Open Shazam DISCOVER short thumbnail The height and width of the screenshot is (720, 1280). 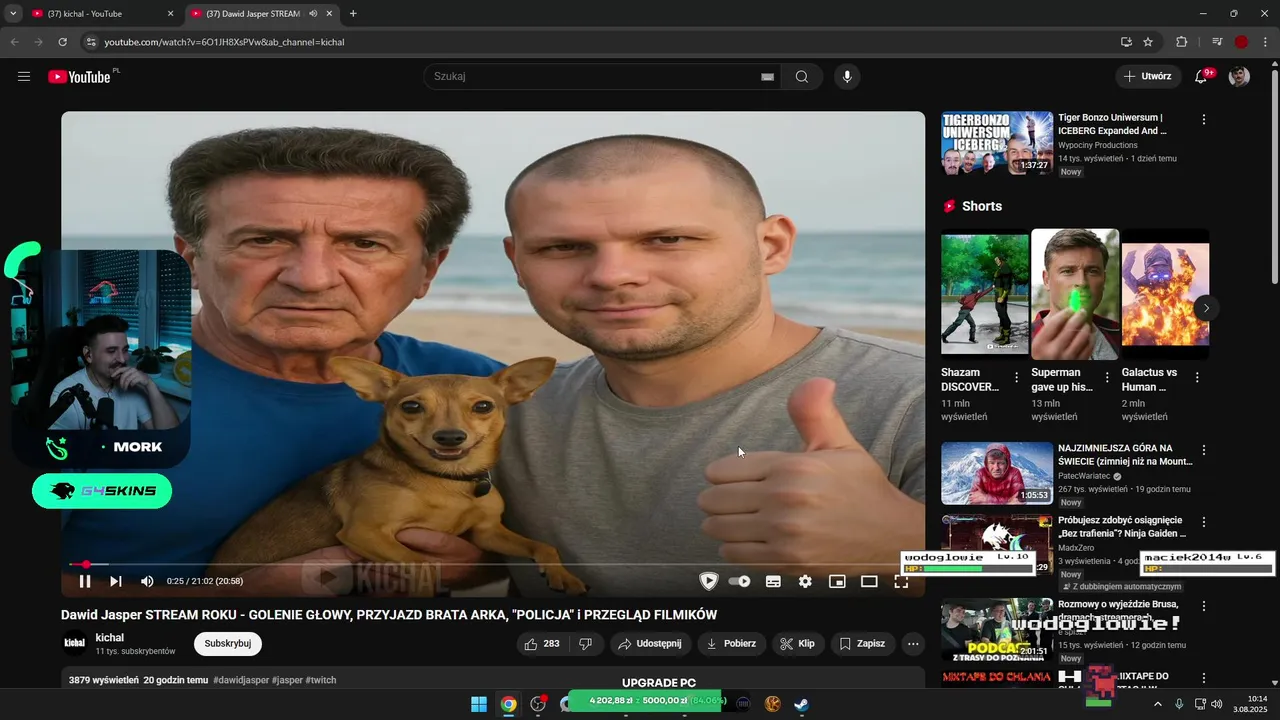984,292
